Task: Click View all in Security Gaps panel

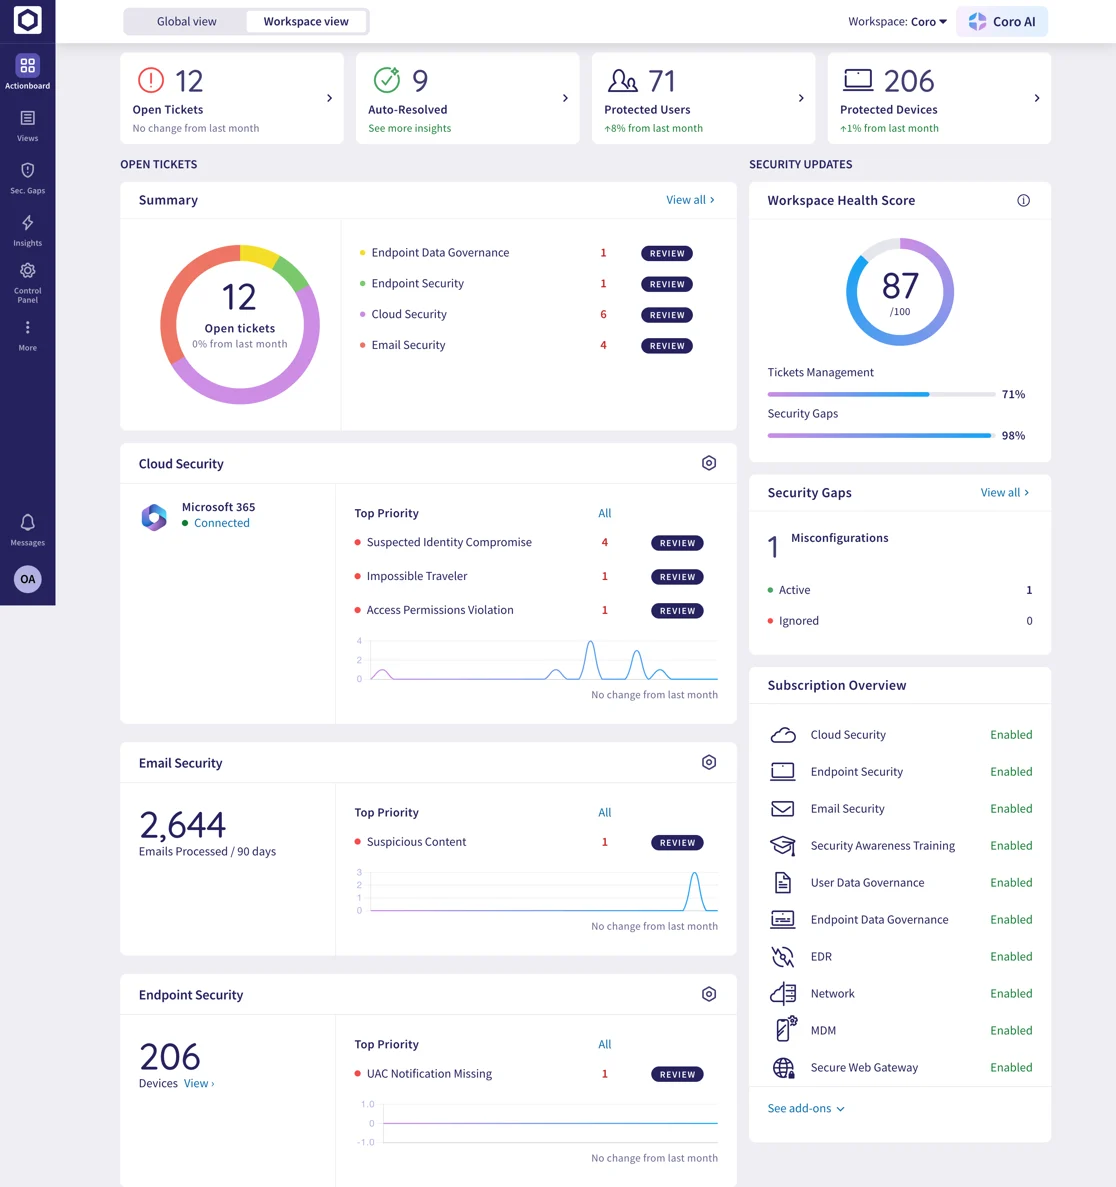Action: (x=1003, y=492)
